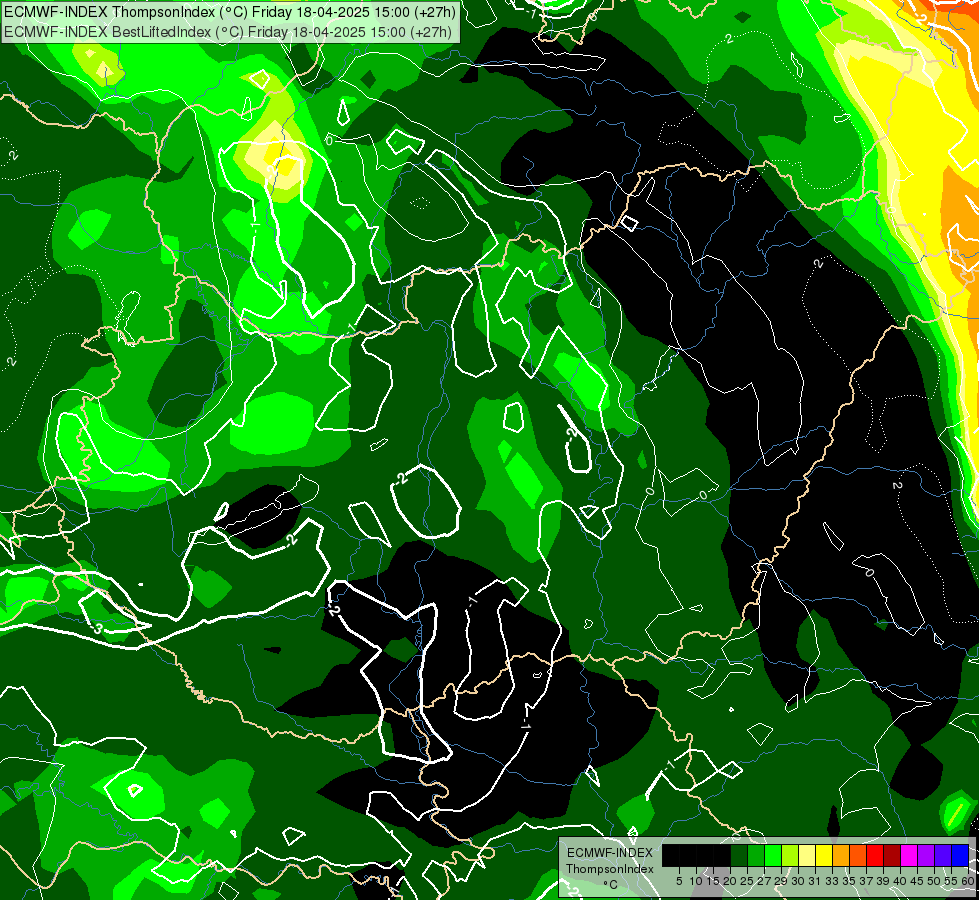
Task: Pick the orange 33–35 legend swatch
Action: point(841,856)
